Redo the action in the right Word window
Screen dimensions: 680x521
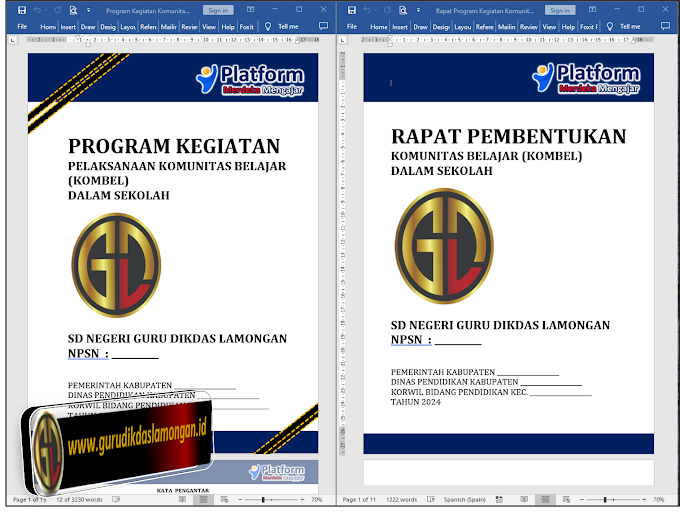tap(387, 10)
